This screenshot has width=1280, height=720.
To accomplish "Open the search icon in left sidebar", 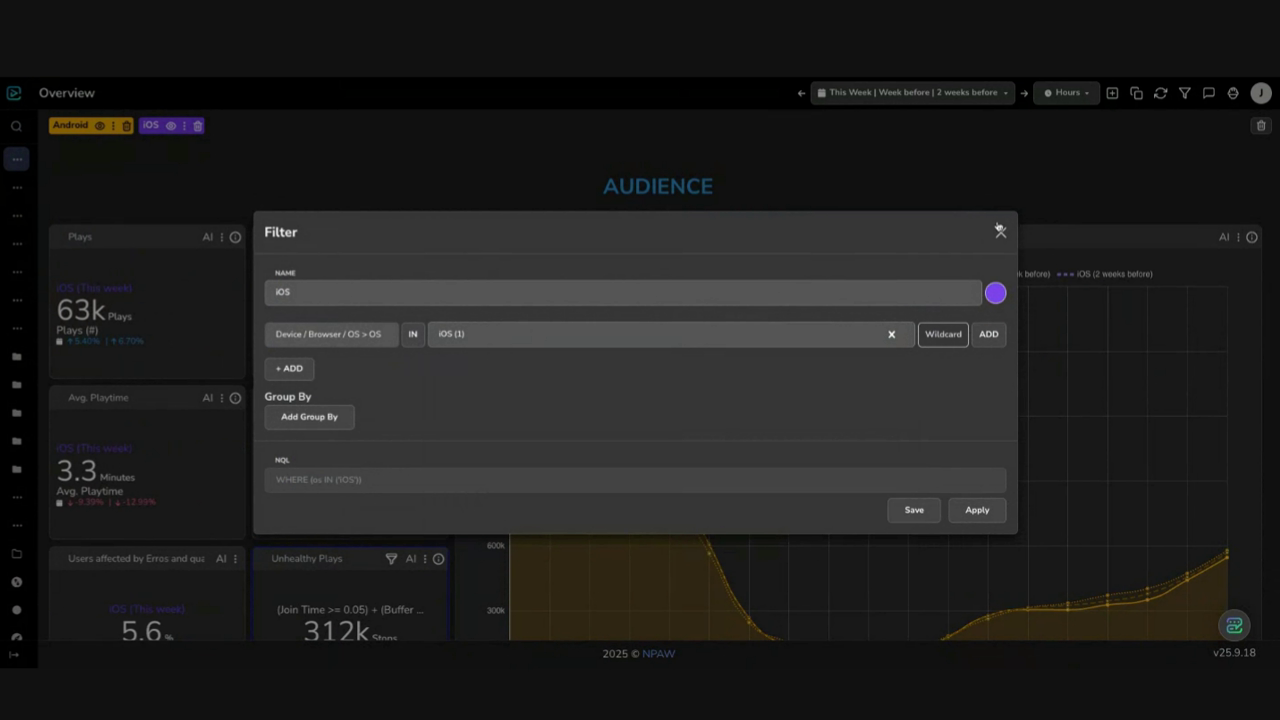I will point(16,126).
